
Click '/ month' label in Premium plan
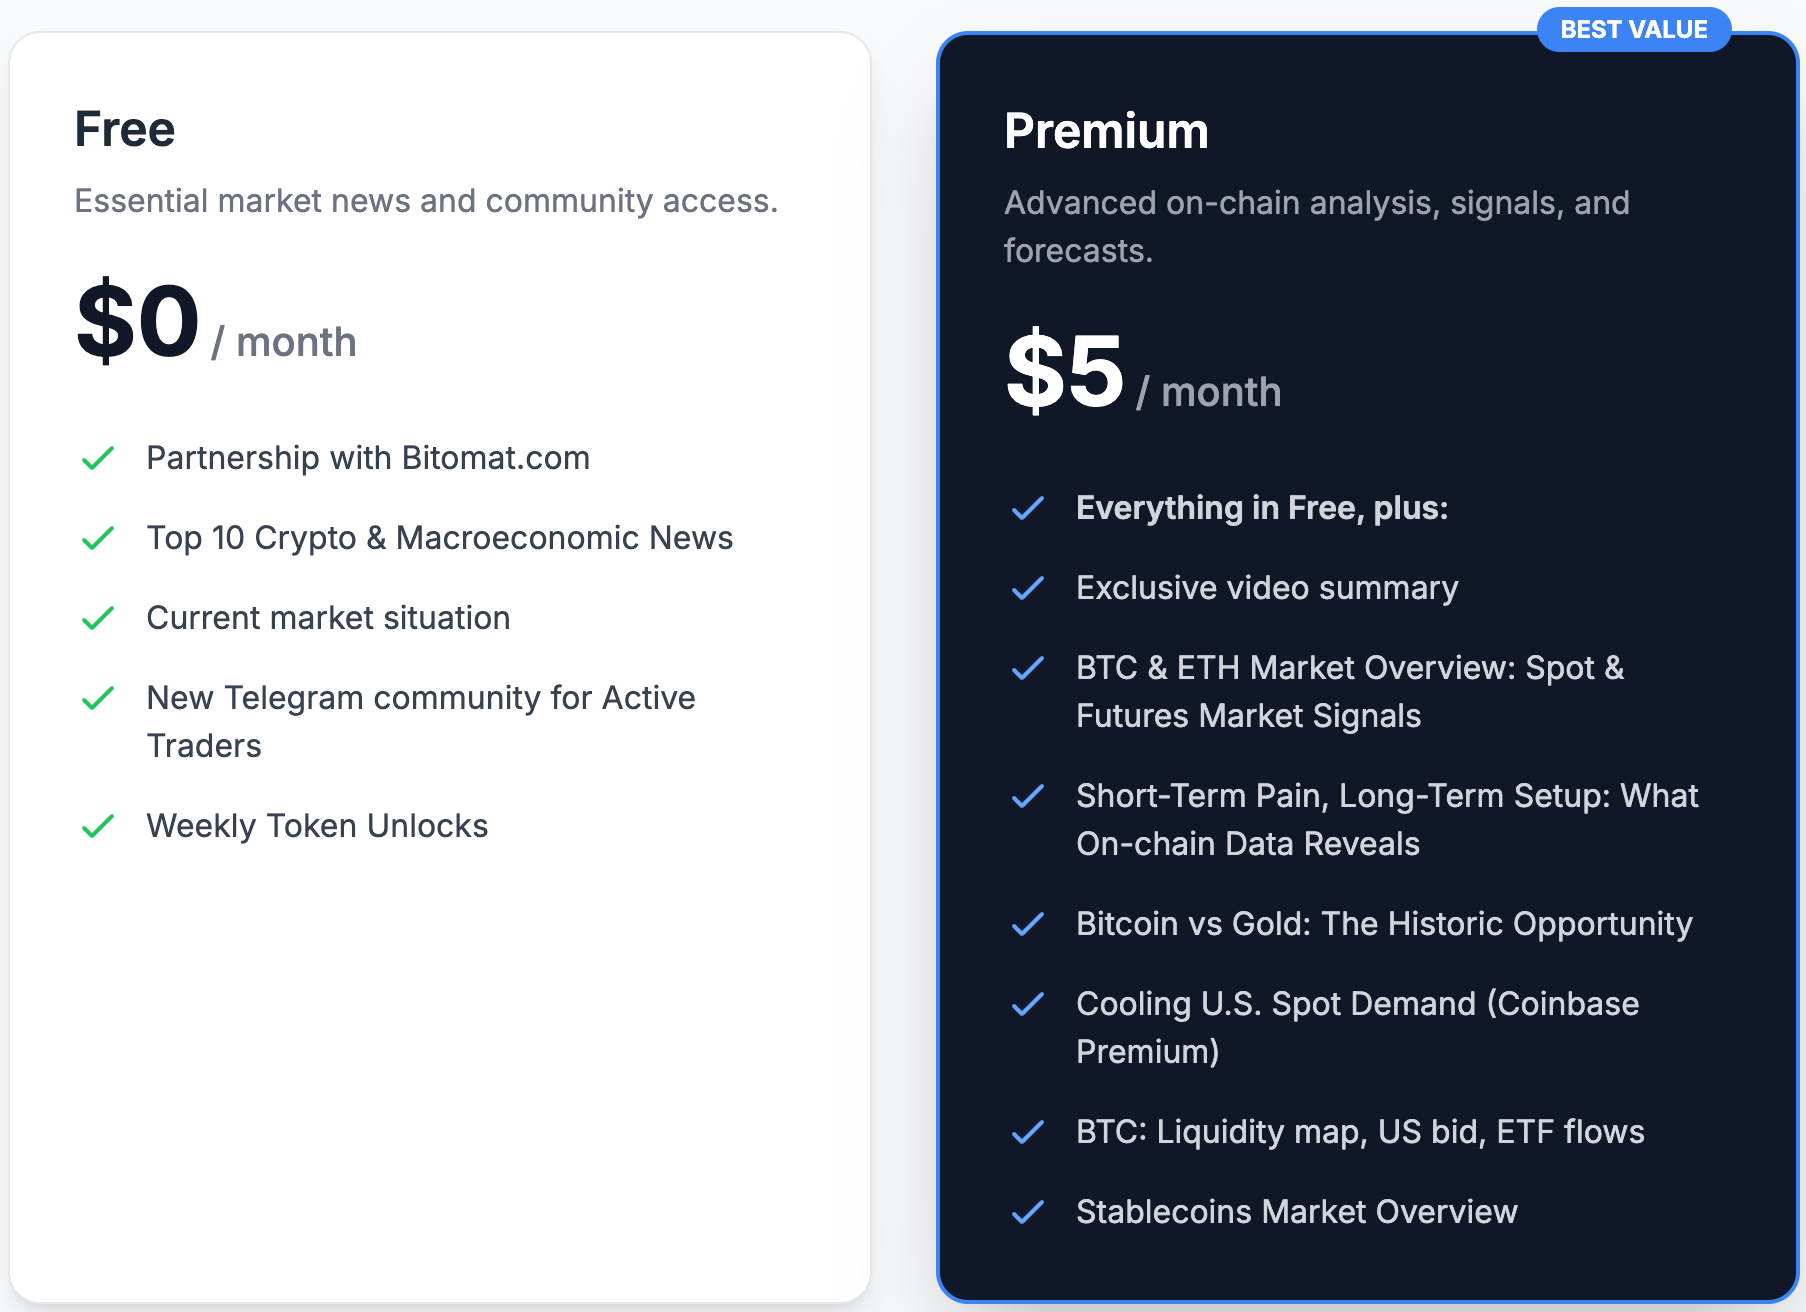[x=1209, y=392]
